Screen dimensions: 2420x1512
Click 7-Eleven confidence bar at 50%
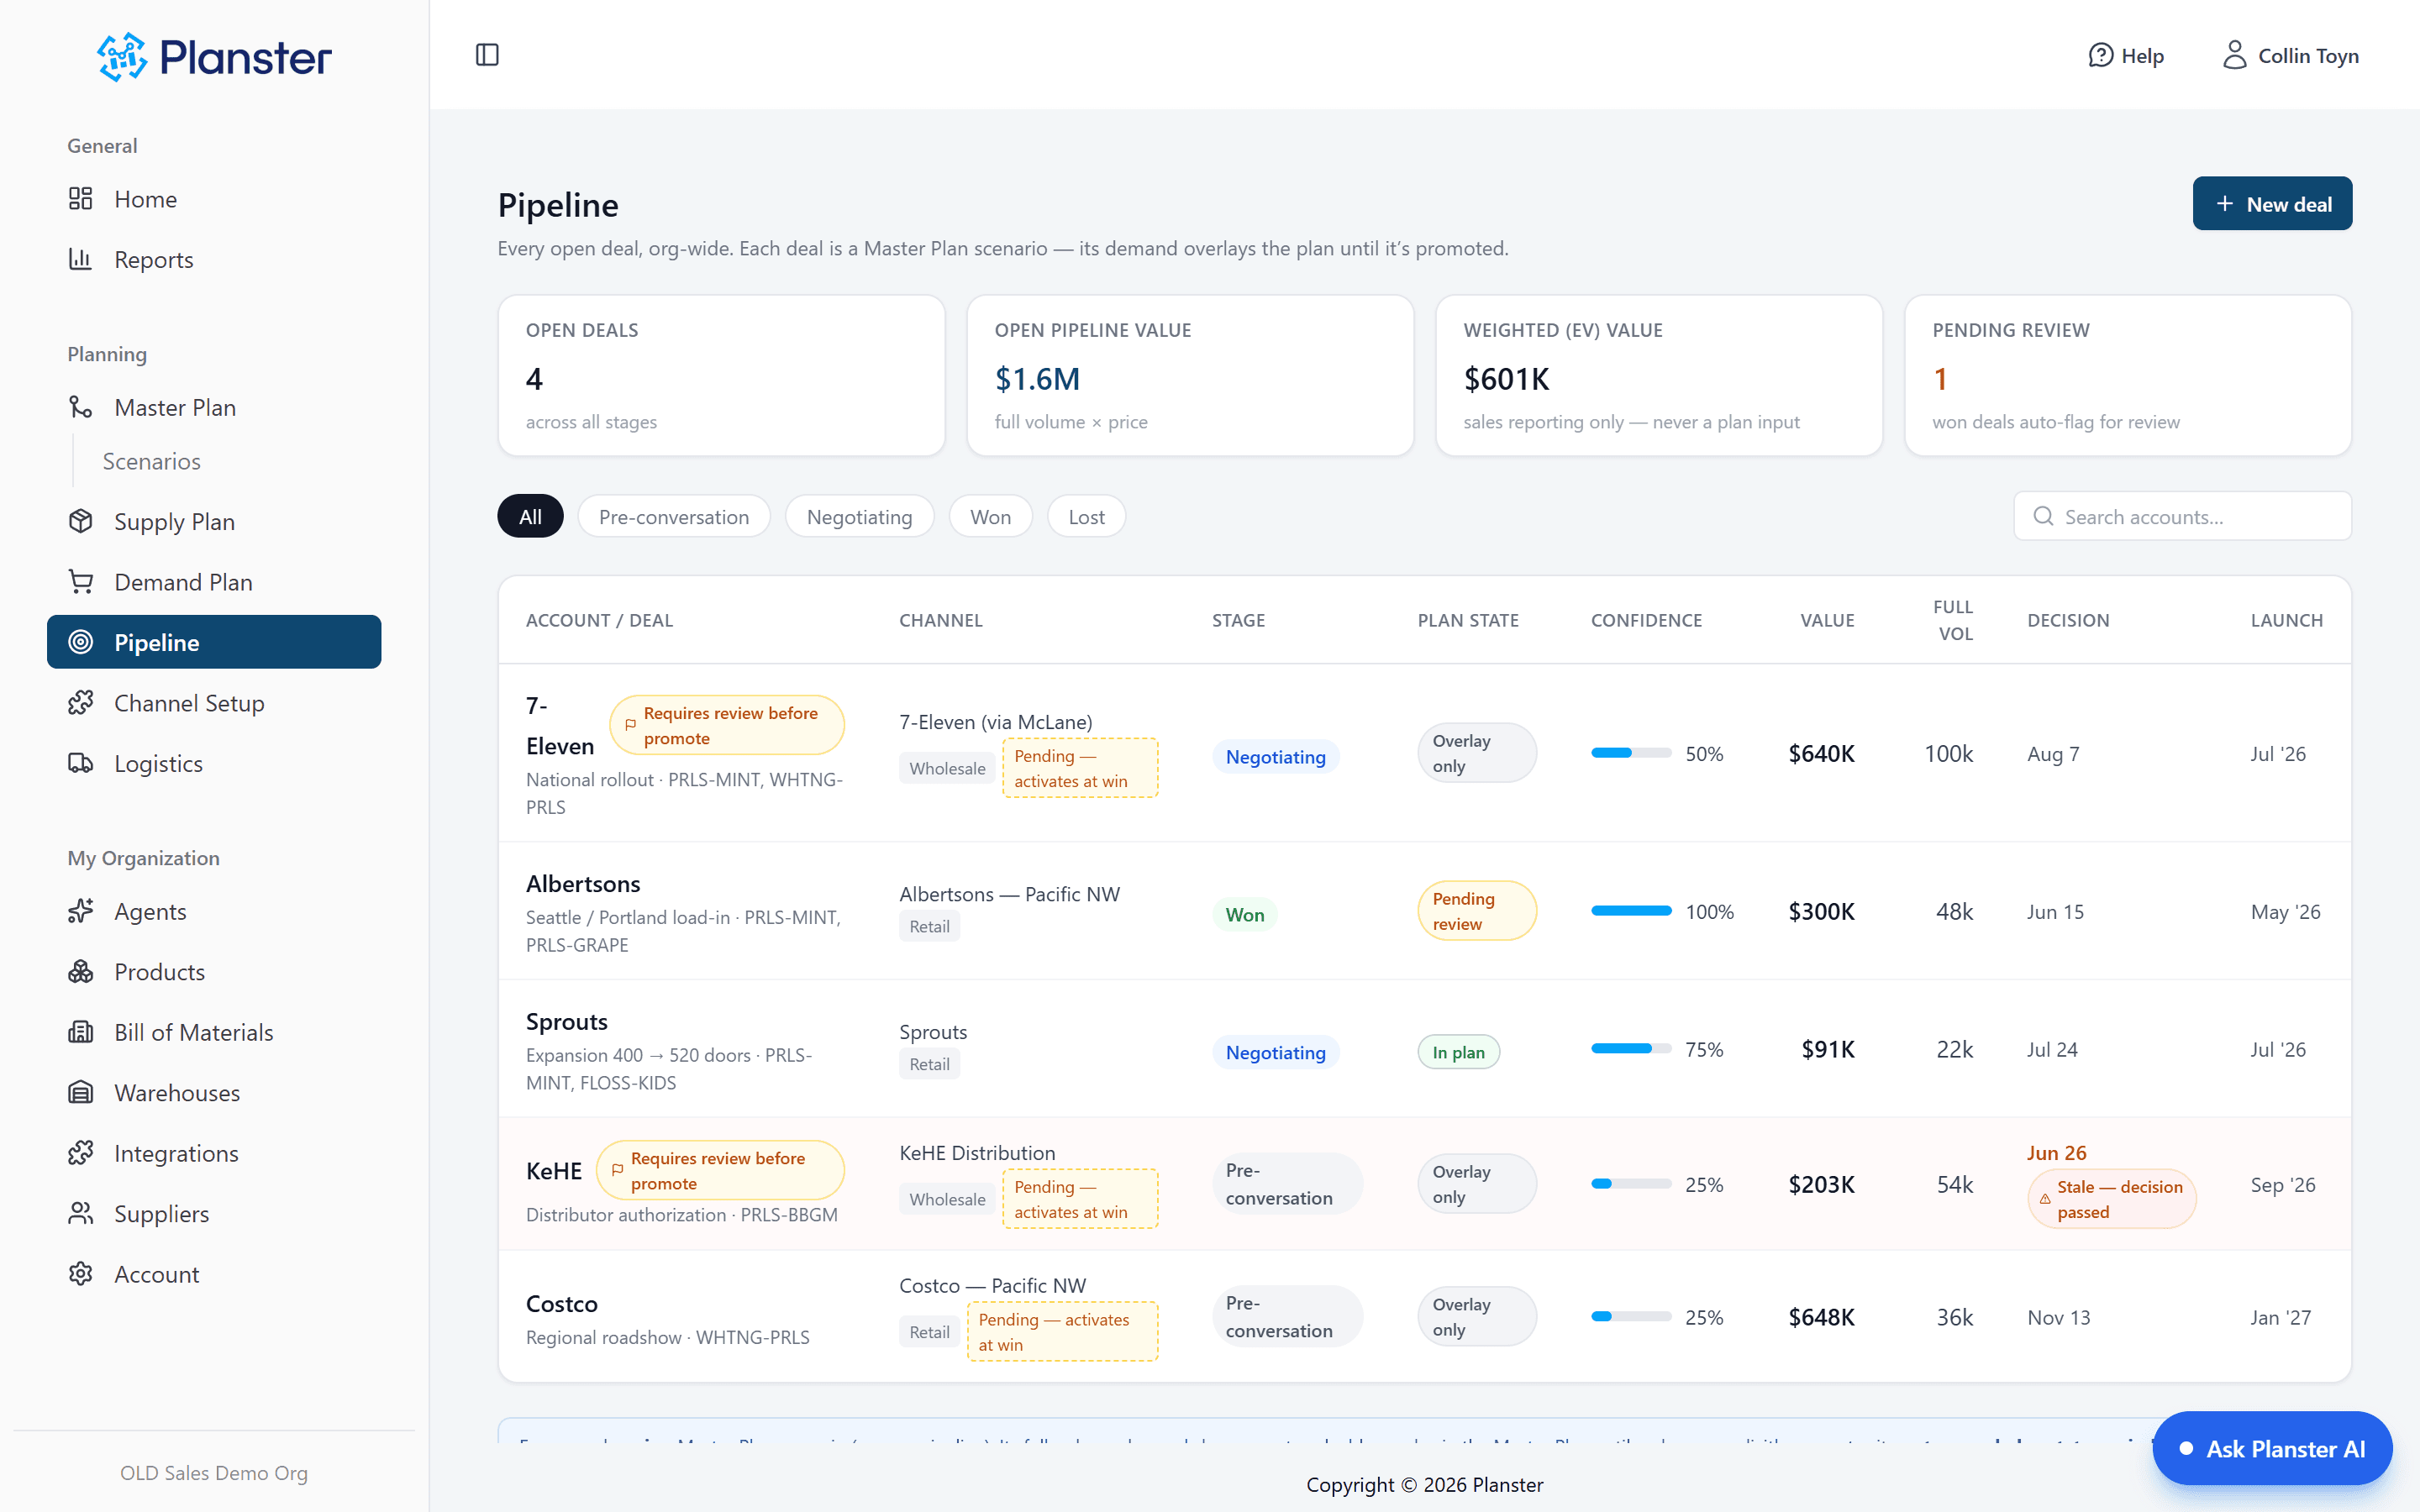tap(1631, 753)
